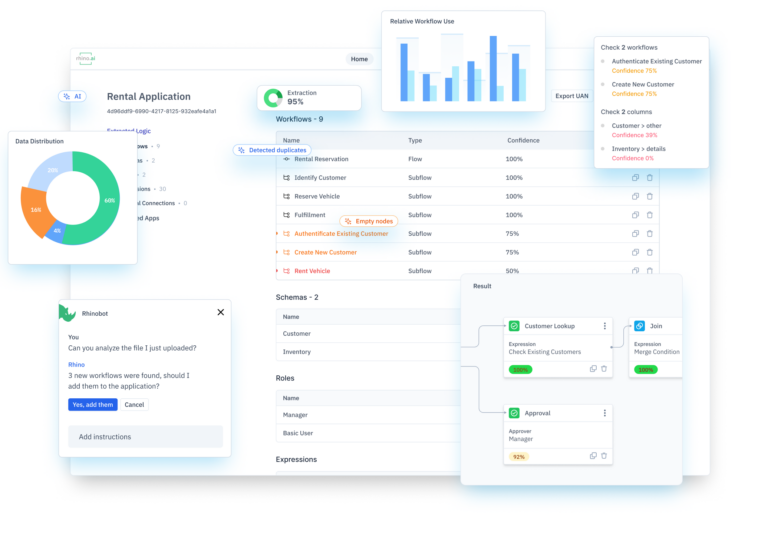The height and width of the screenshot is (541, 768).
Task: Click the blue 4% donut segment
Action: coord(57,231)
